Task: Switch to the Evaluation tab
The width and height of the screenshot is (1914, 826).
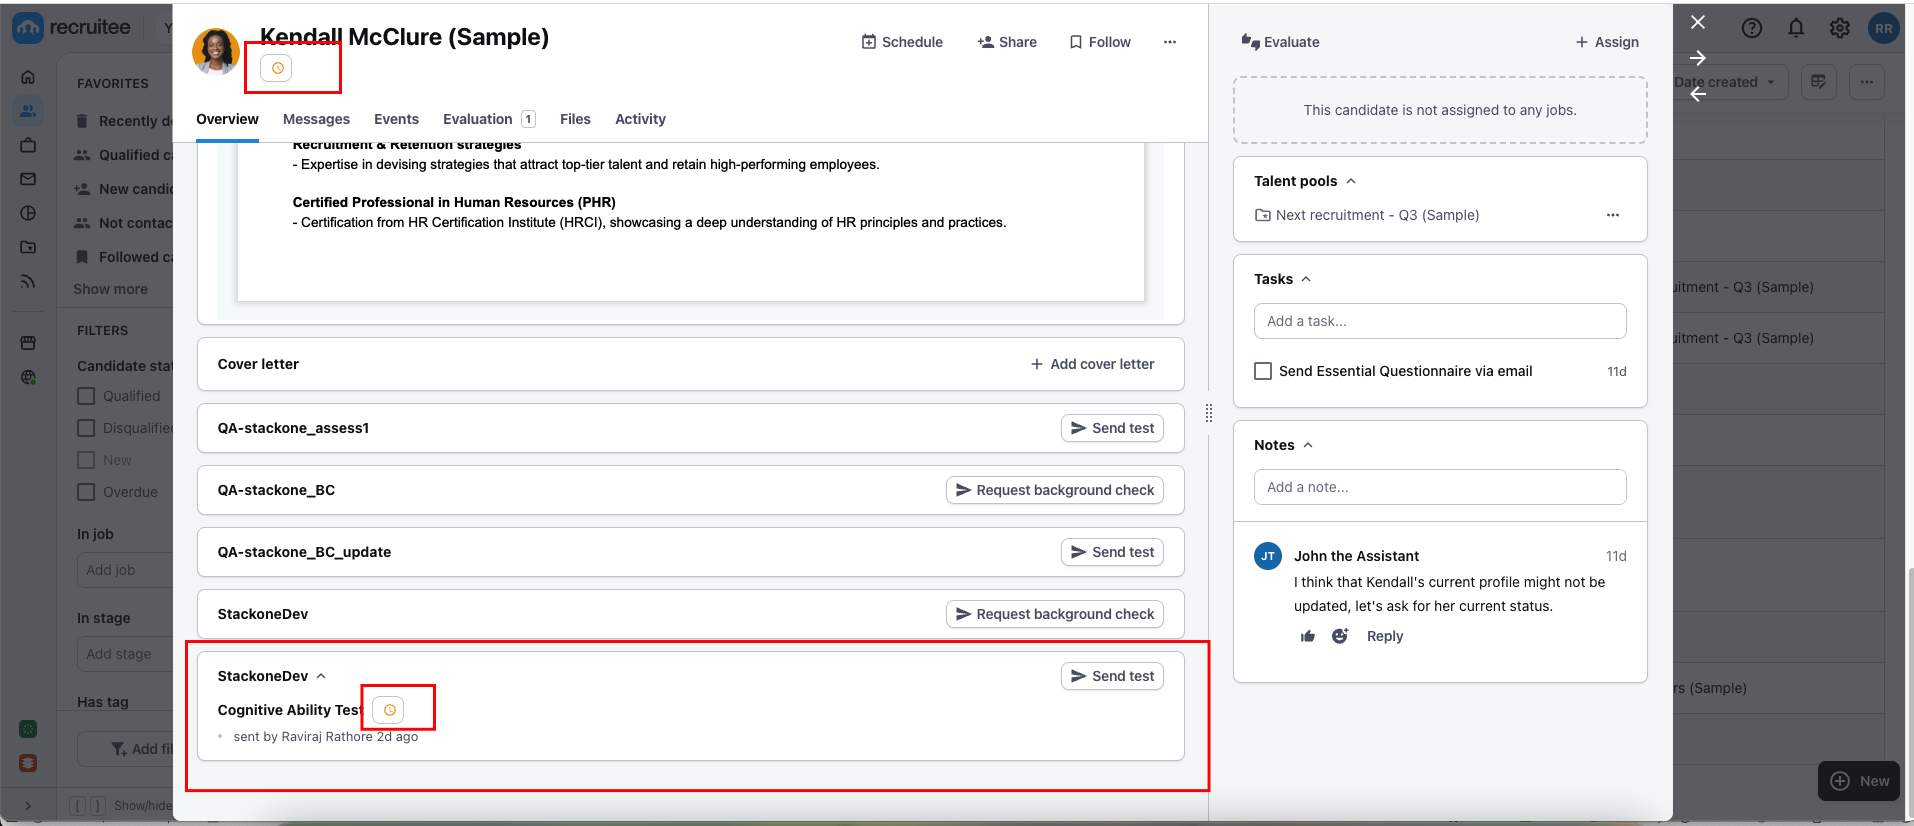Action: pos(489,119)
